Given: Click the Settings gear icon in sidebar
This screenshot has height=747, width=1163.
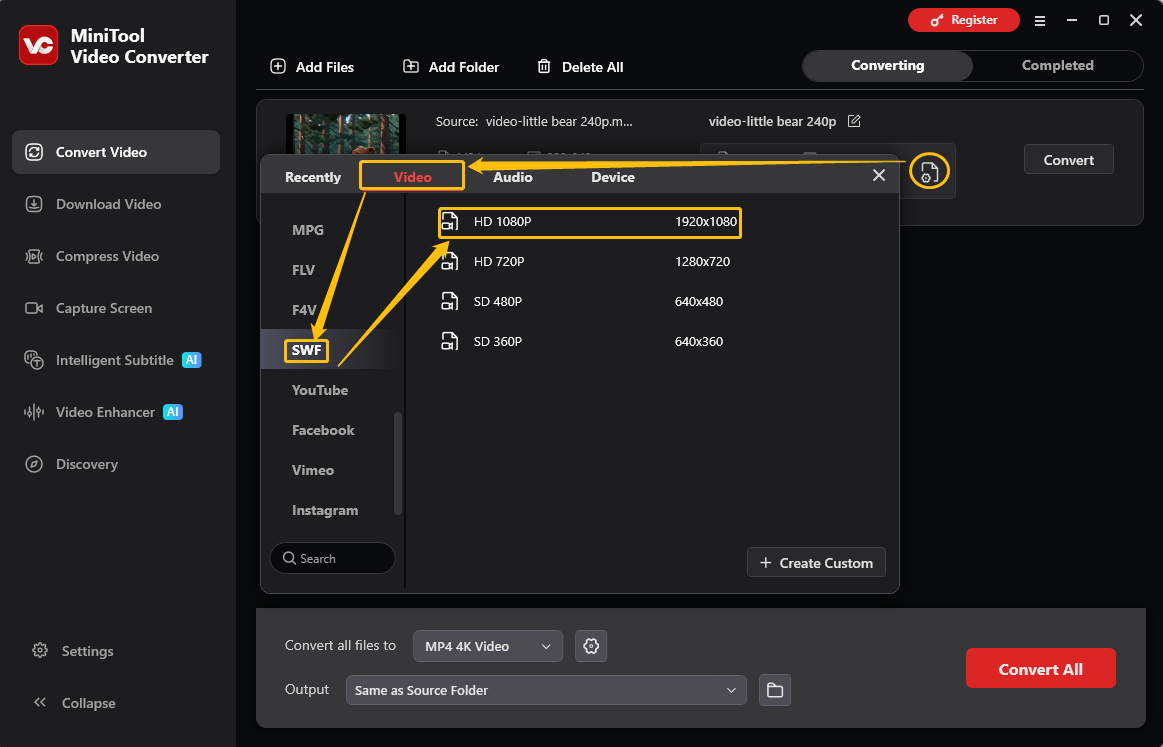Looking at the screenshot, I should click(40, 651).
